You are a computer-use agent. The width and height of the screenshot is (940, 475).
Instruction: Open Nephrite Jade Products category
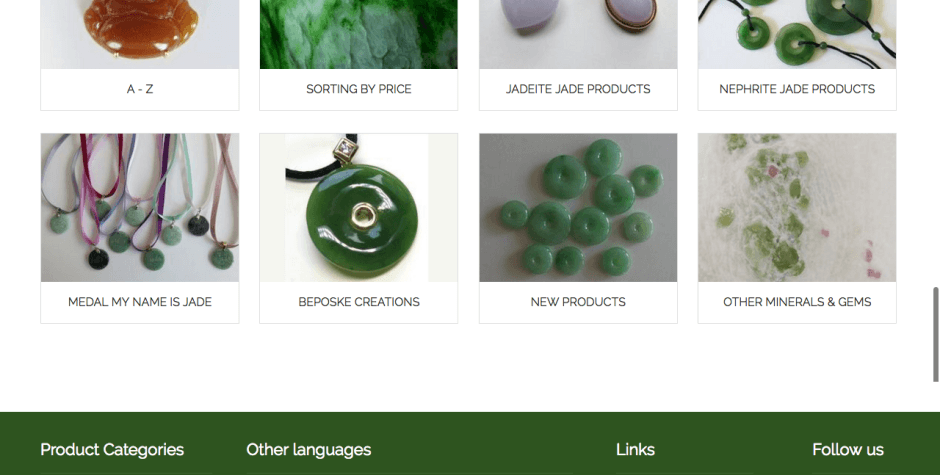click(x=797, y=89)
